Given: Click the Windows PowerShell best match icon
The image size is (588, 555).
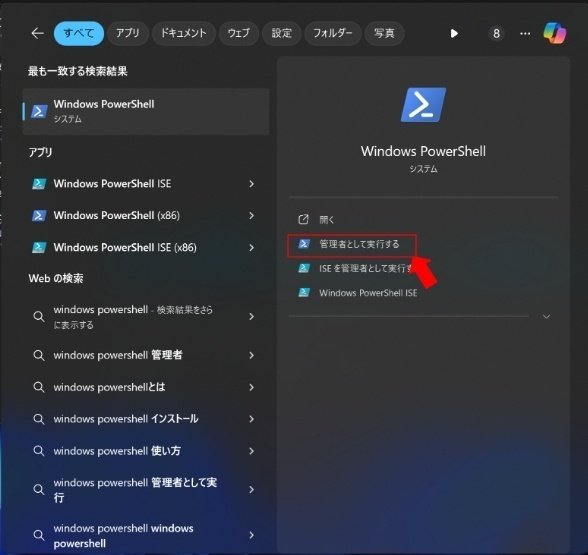Looking at the screenshot, I should [39, 111].
